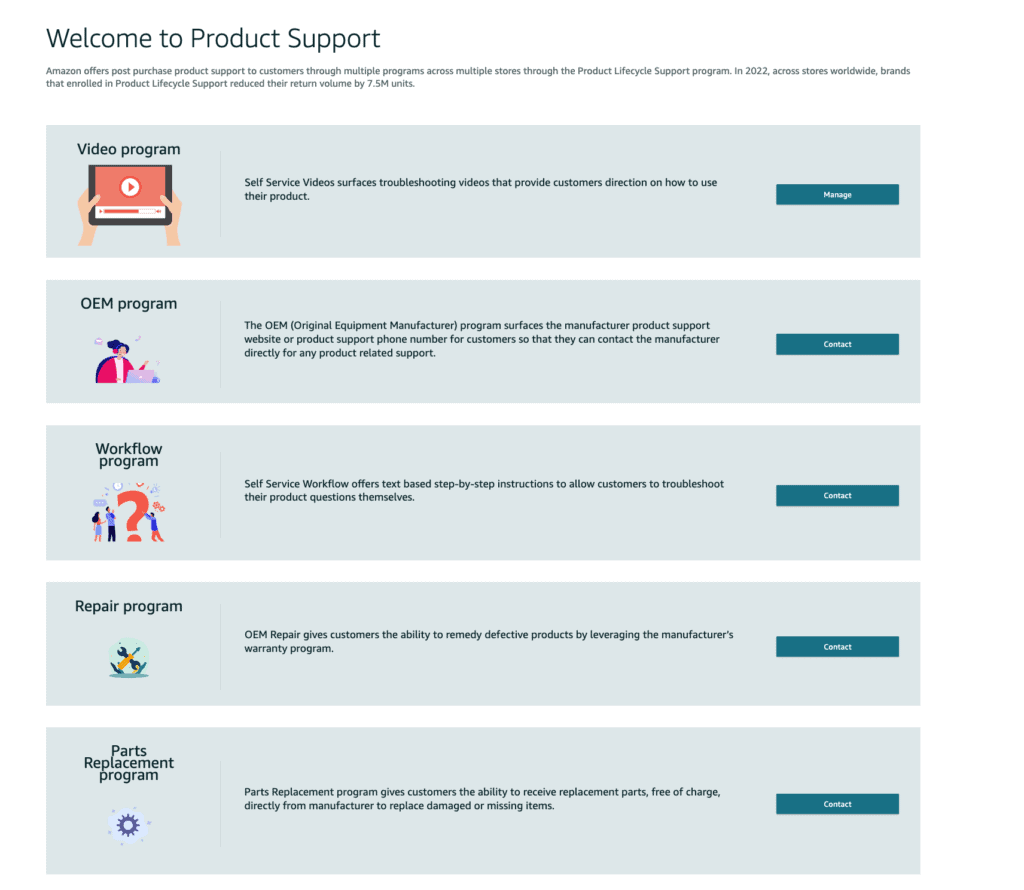Click the tablet video illustration icon
The height and width of the screenshot is (890, 1024).
point(129,204)
